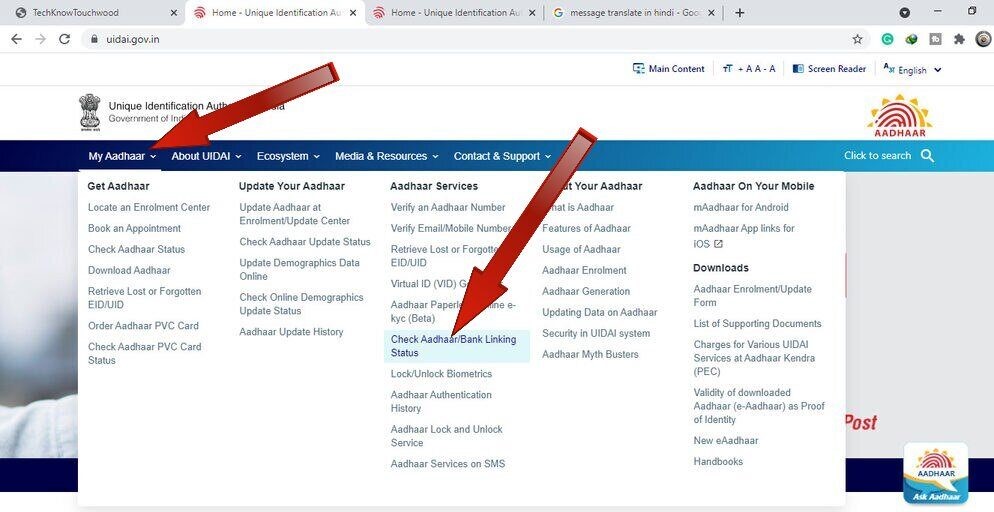
Task: Open a new tab with plus icon
Action: (739, 13)
